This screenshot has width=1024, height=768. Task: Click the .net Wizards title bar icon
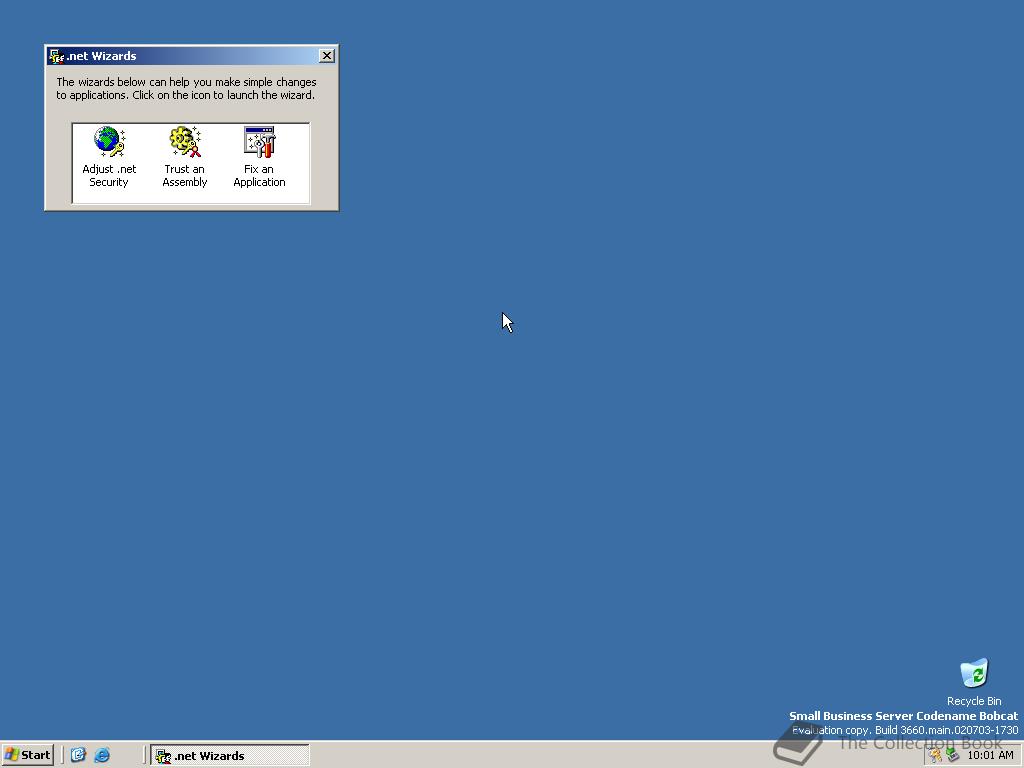point(57,56)
